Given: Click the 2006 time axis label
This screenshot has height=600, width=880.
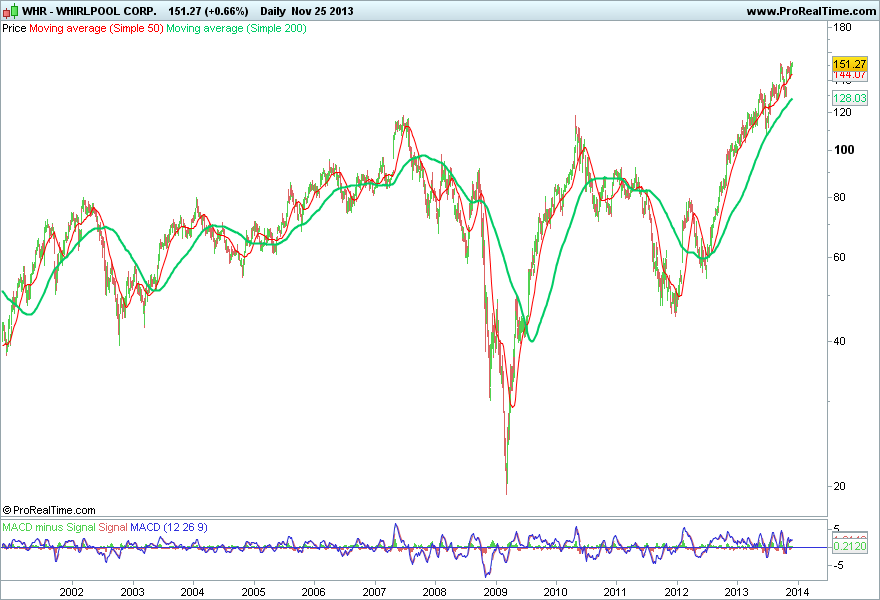Looking at the screenshot, I should [x=313, y=592].
